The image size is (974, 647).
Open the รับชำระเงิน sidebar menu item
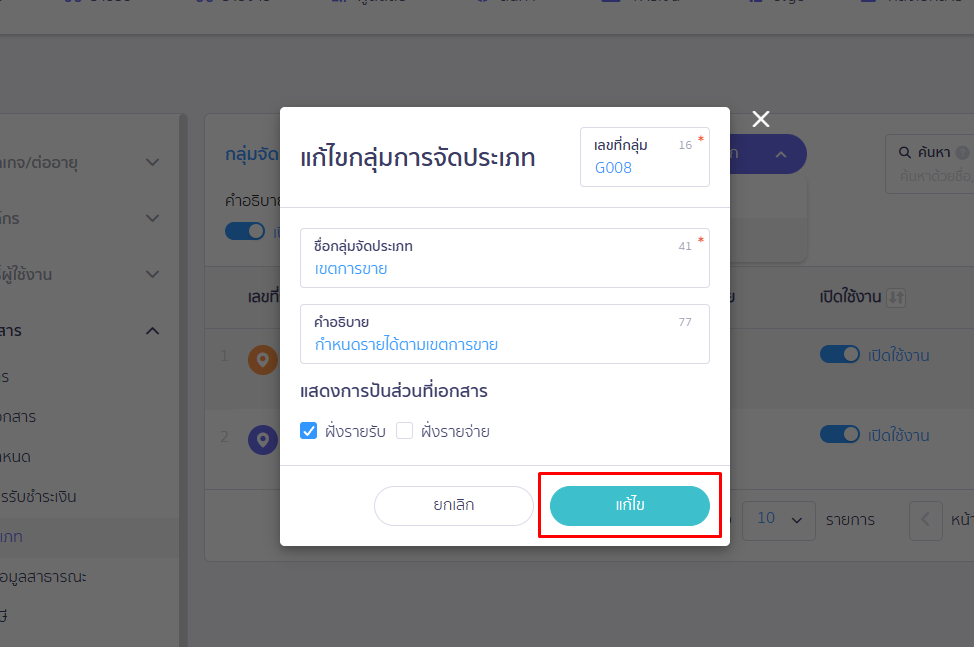pos(40,496)
